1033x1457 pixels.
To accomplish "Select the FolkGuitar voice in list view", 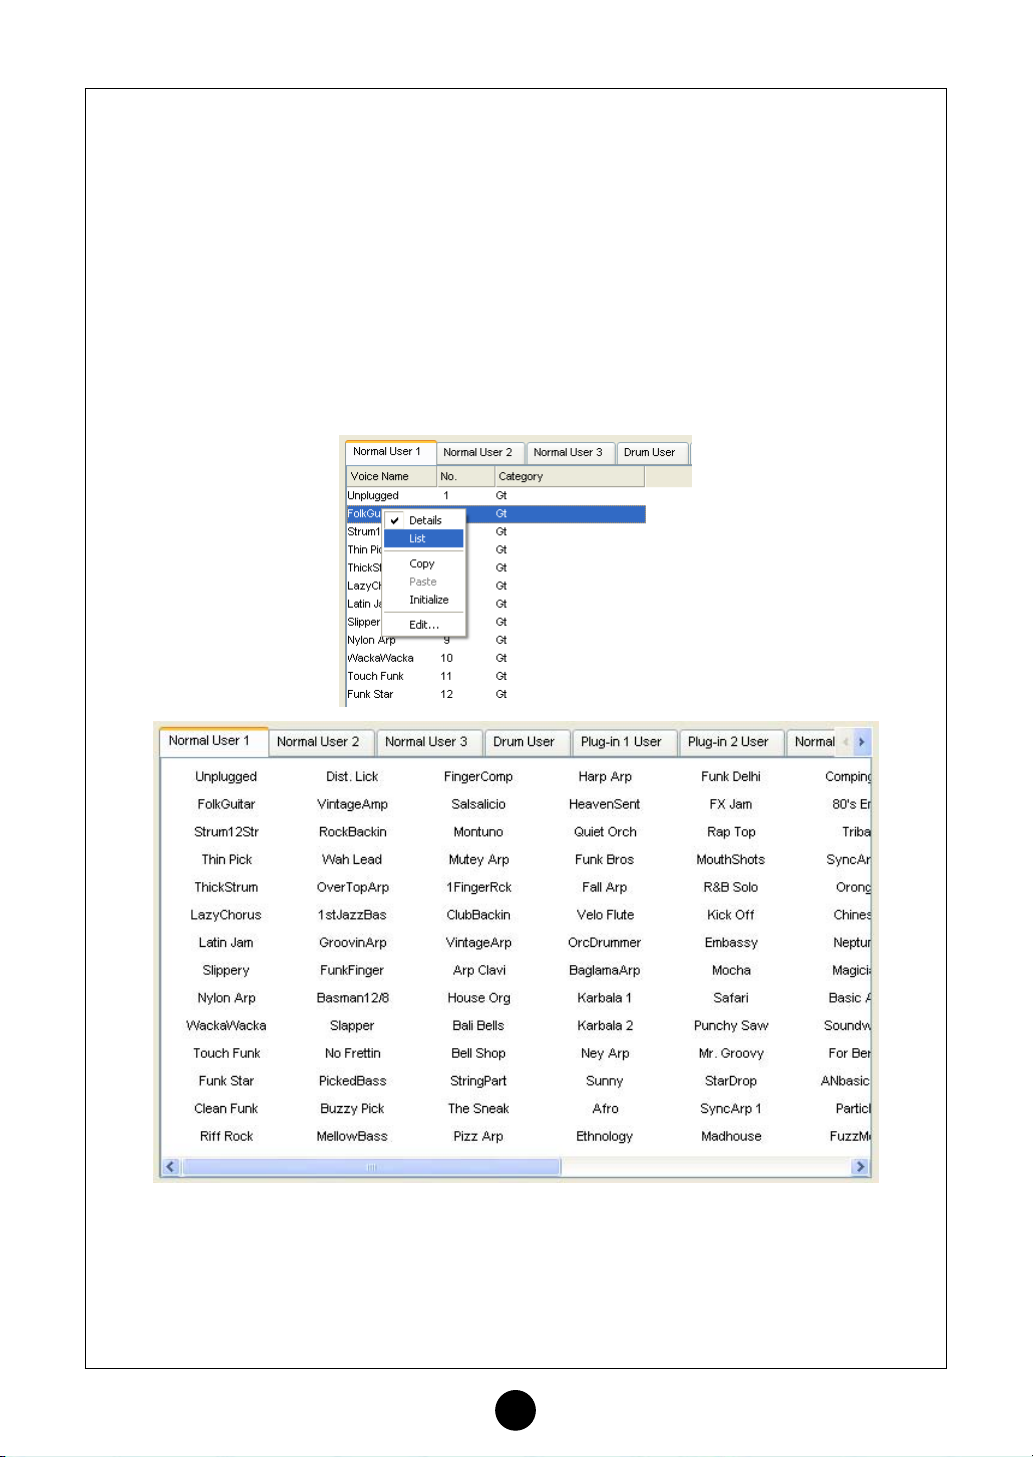I will 226,805.
